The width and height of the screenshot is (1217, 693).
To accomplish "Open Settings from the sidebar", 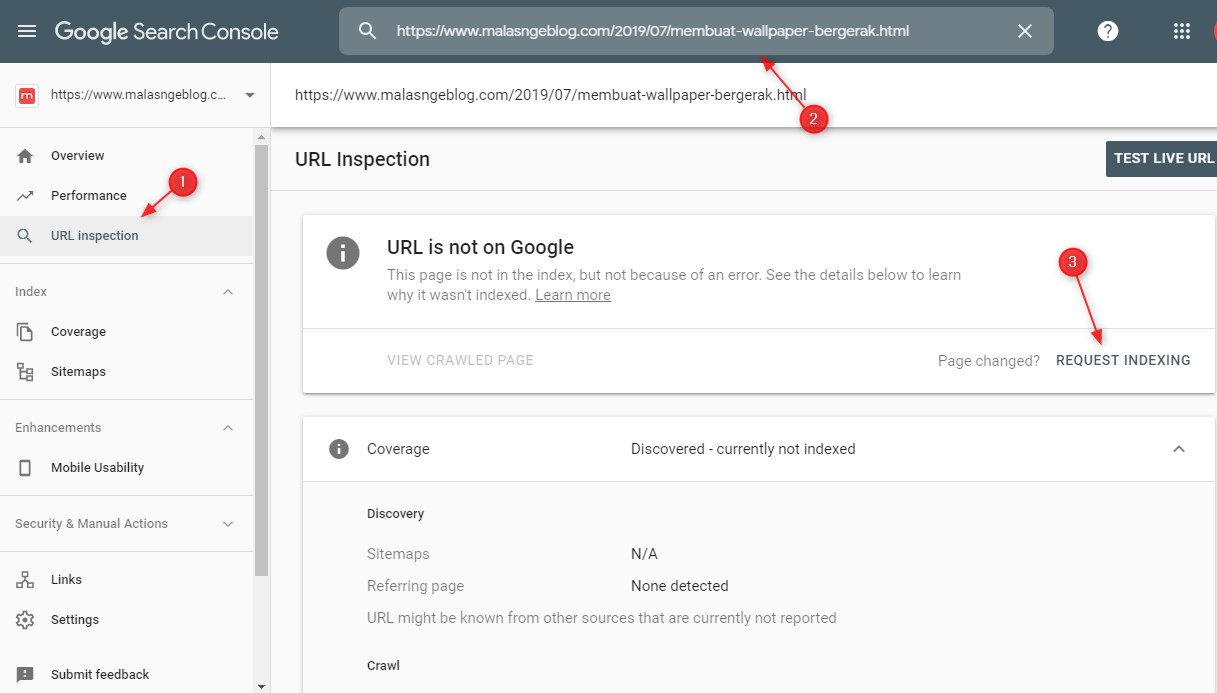I will coord(126,620).
